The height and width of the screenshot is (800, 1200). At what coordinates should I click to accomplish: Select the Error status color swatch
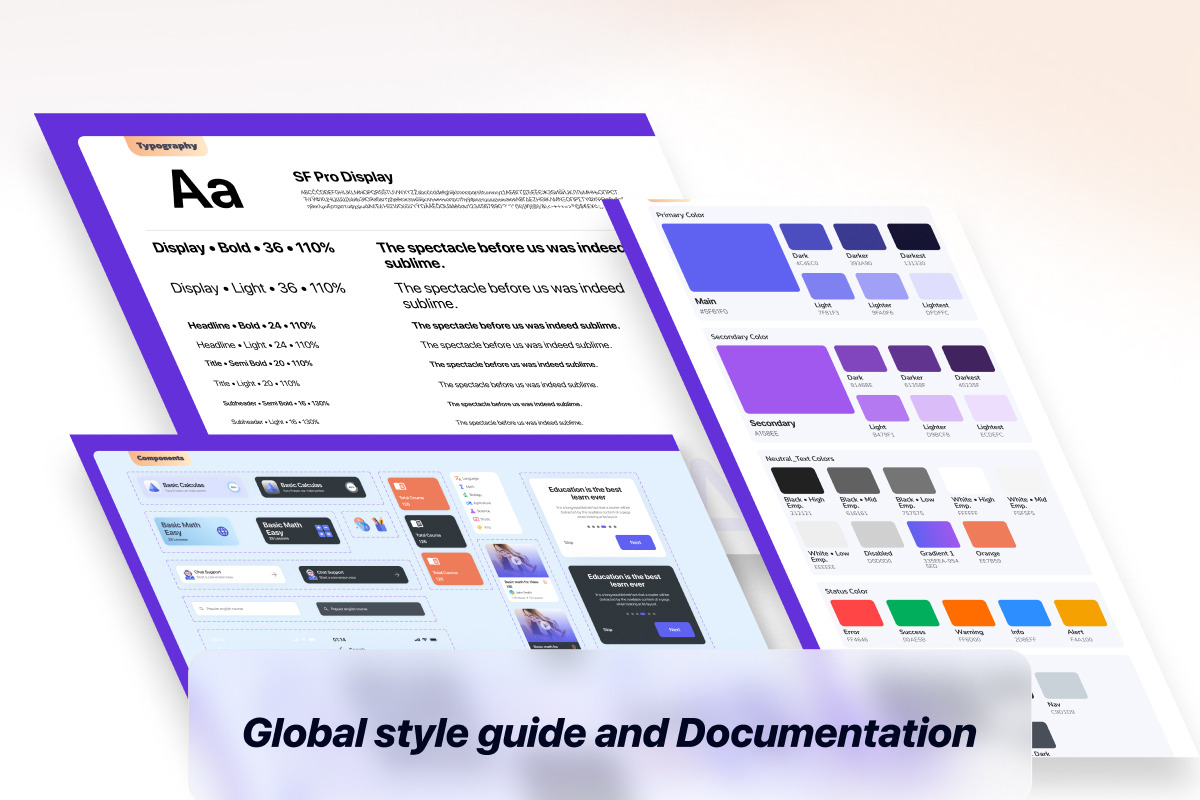tap(858, 613)
